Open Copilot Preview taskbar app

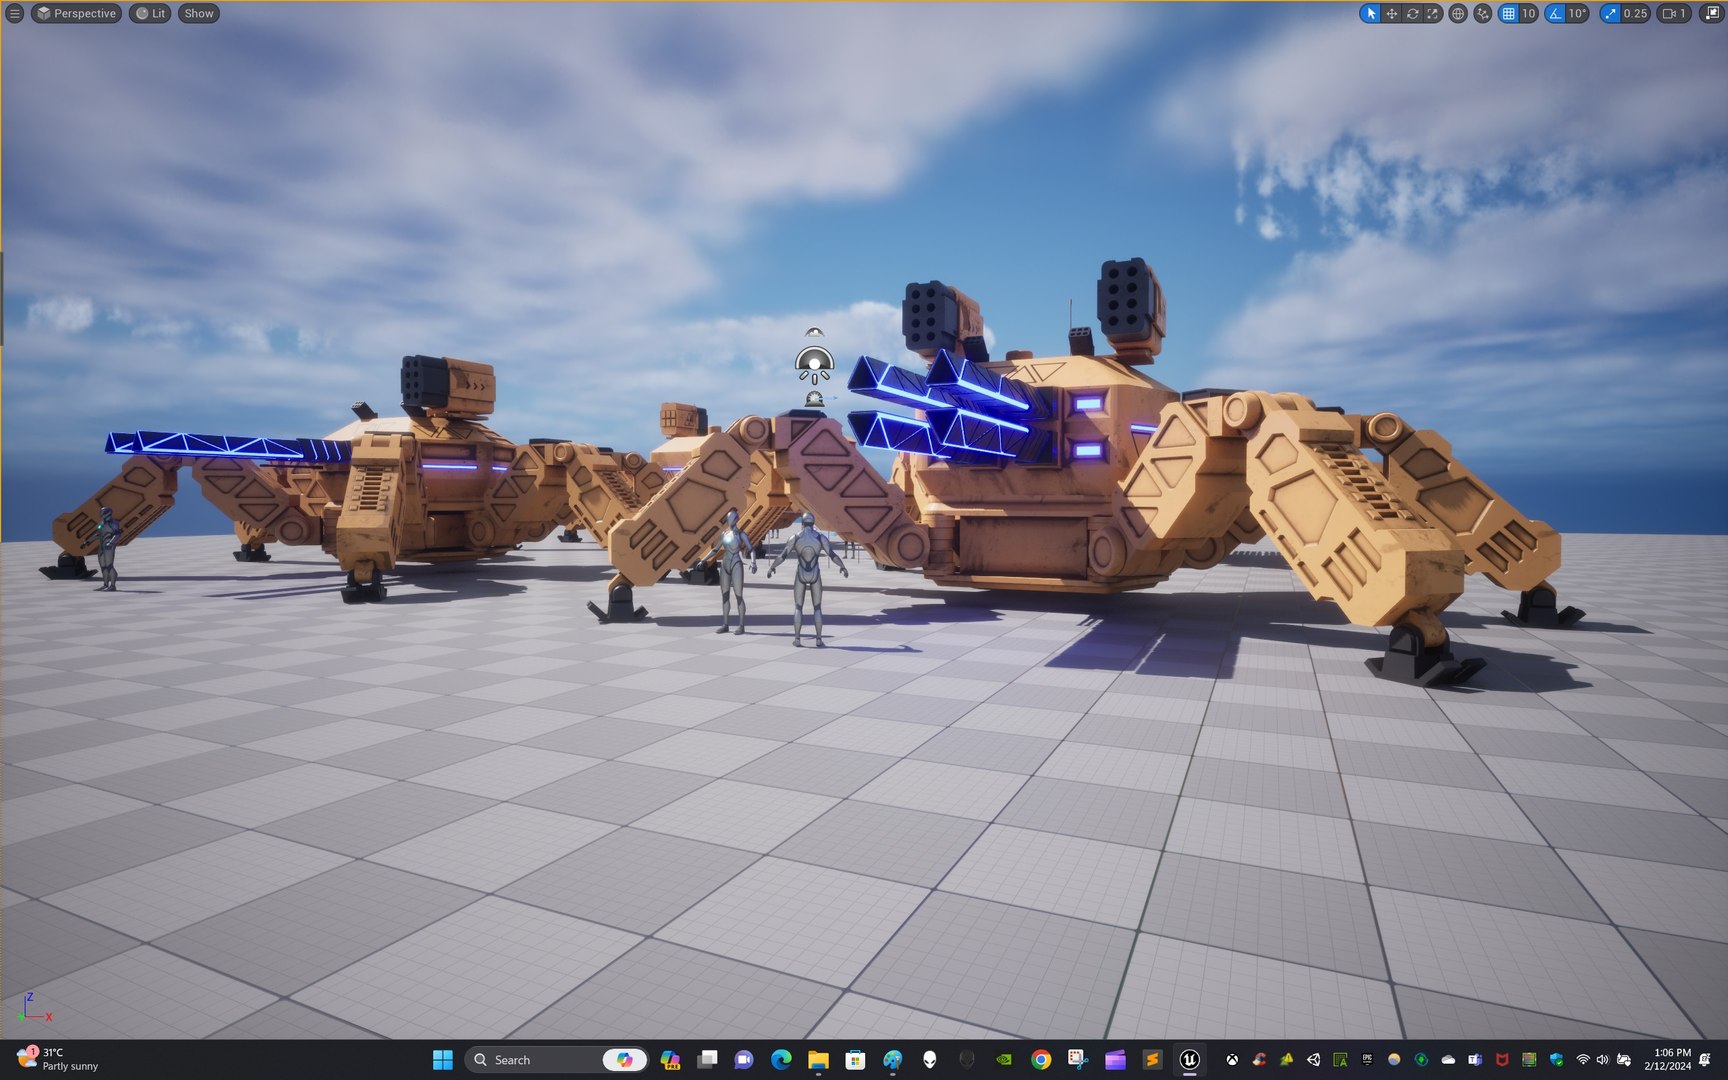670,1059
